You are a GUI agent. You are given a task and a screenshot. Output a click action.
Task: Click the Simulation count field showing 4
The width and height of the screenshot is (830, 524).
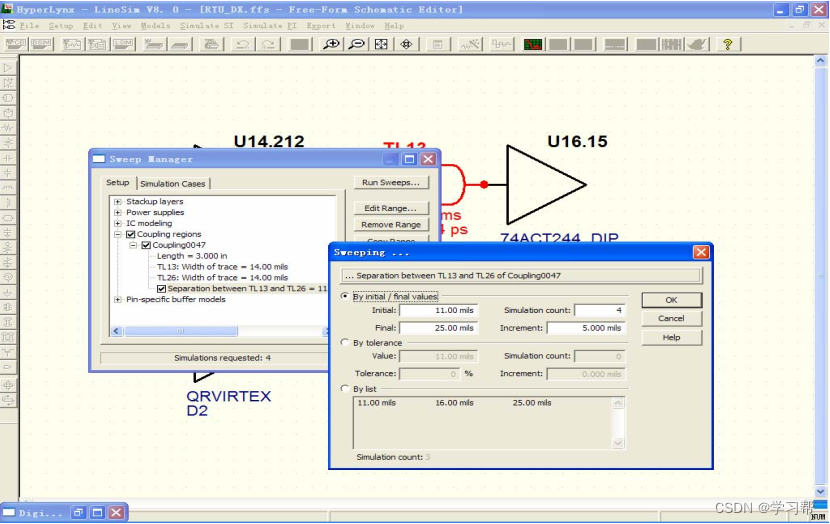coord(600,311)
